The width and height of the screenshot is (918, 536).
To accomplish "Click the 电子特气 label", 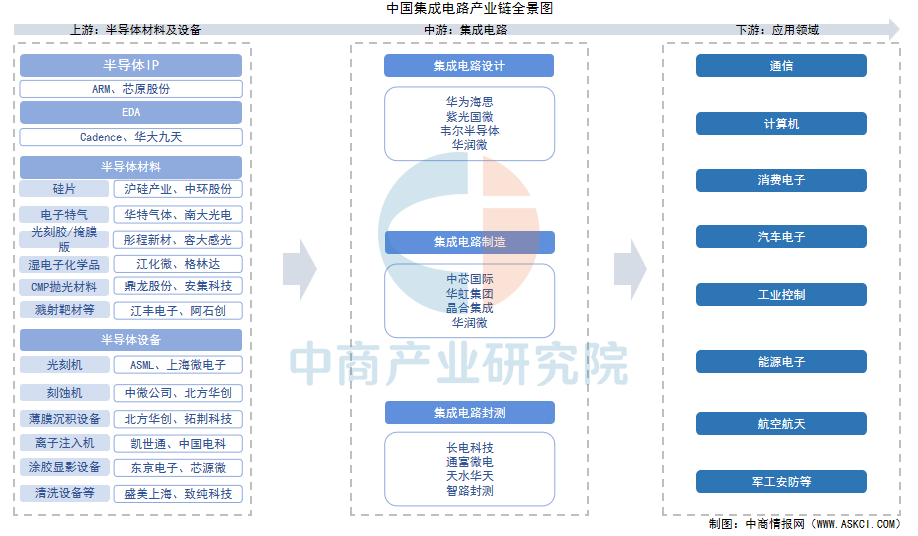I will [x=64, y=215].
